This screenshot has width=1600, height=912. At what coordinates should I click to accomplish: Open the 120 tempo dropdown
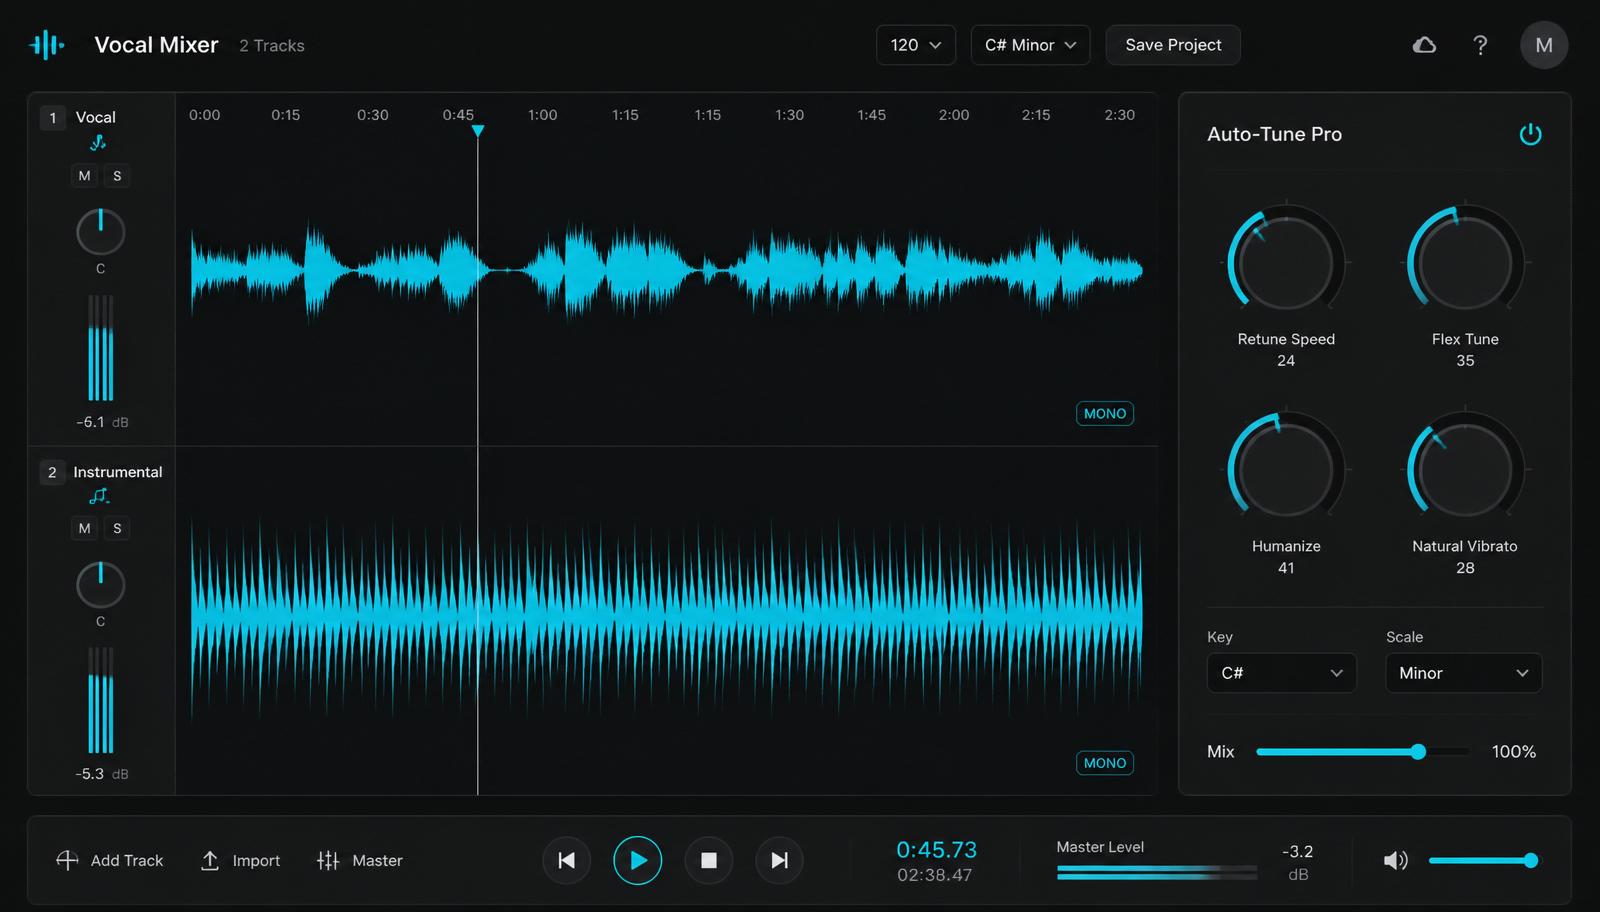(916, 45)
